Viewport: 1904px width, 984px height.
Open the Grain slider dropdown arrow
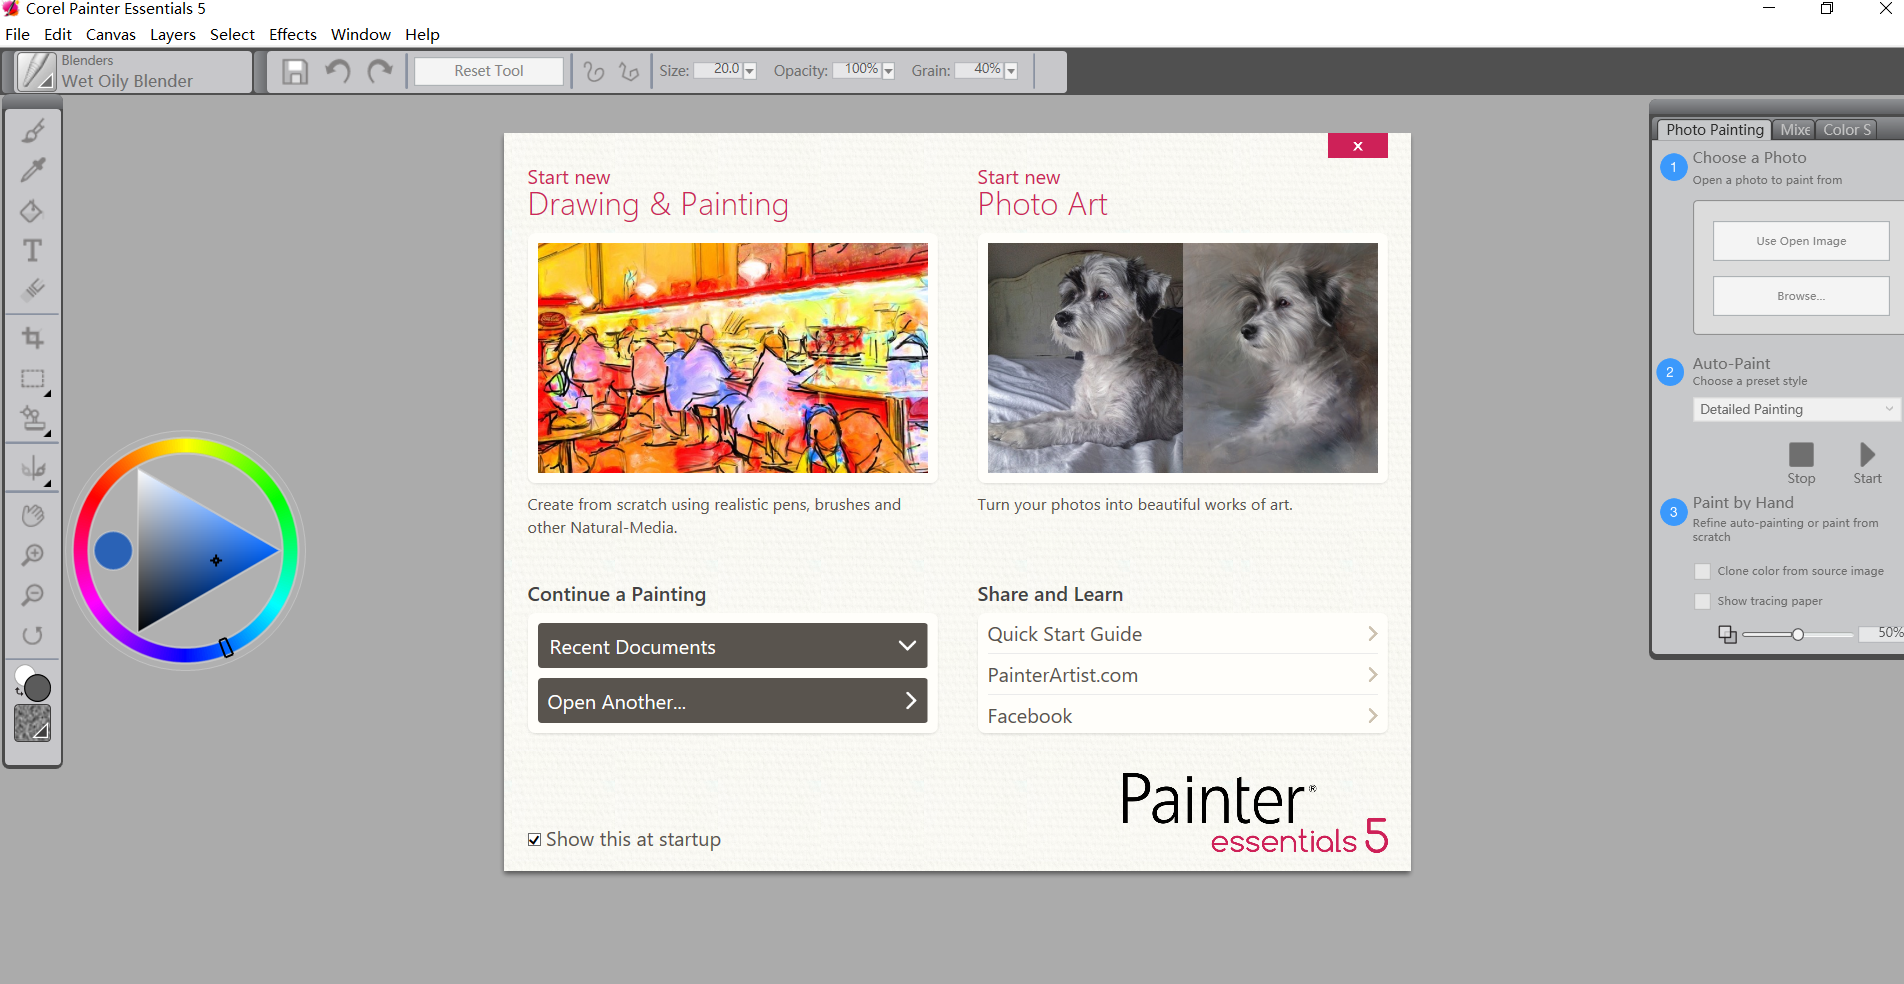coord(1011,71)
